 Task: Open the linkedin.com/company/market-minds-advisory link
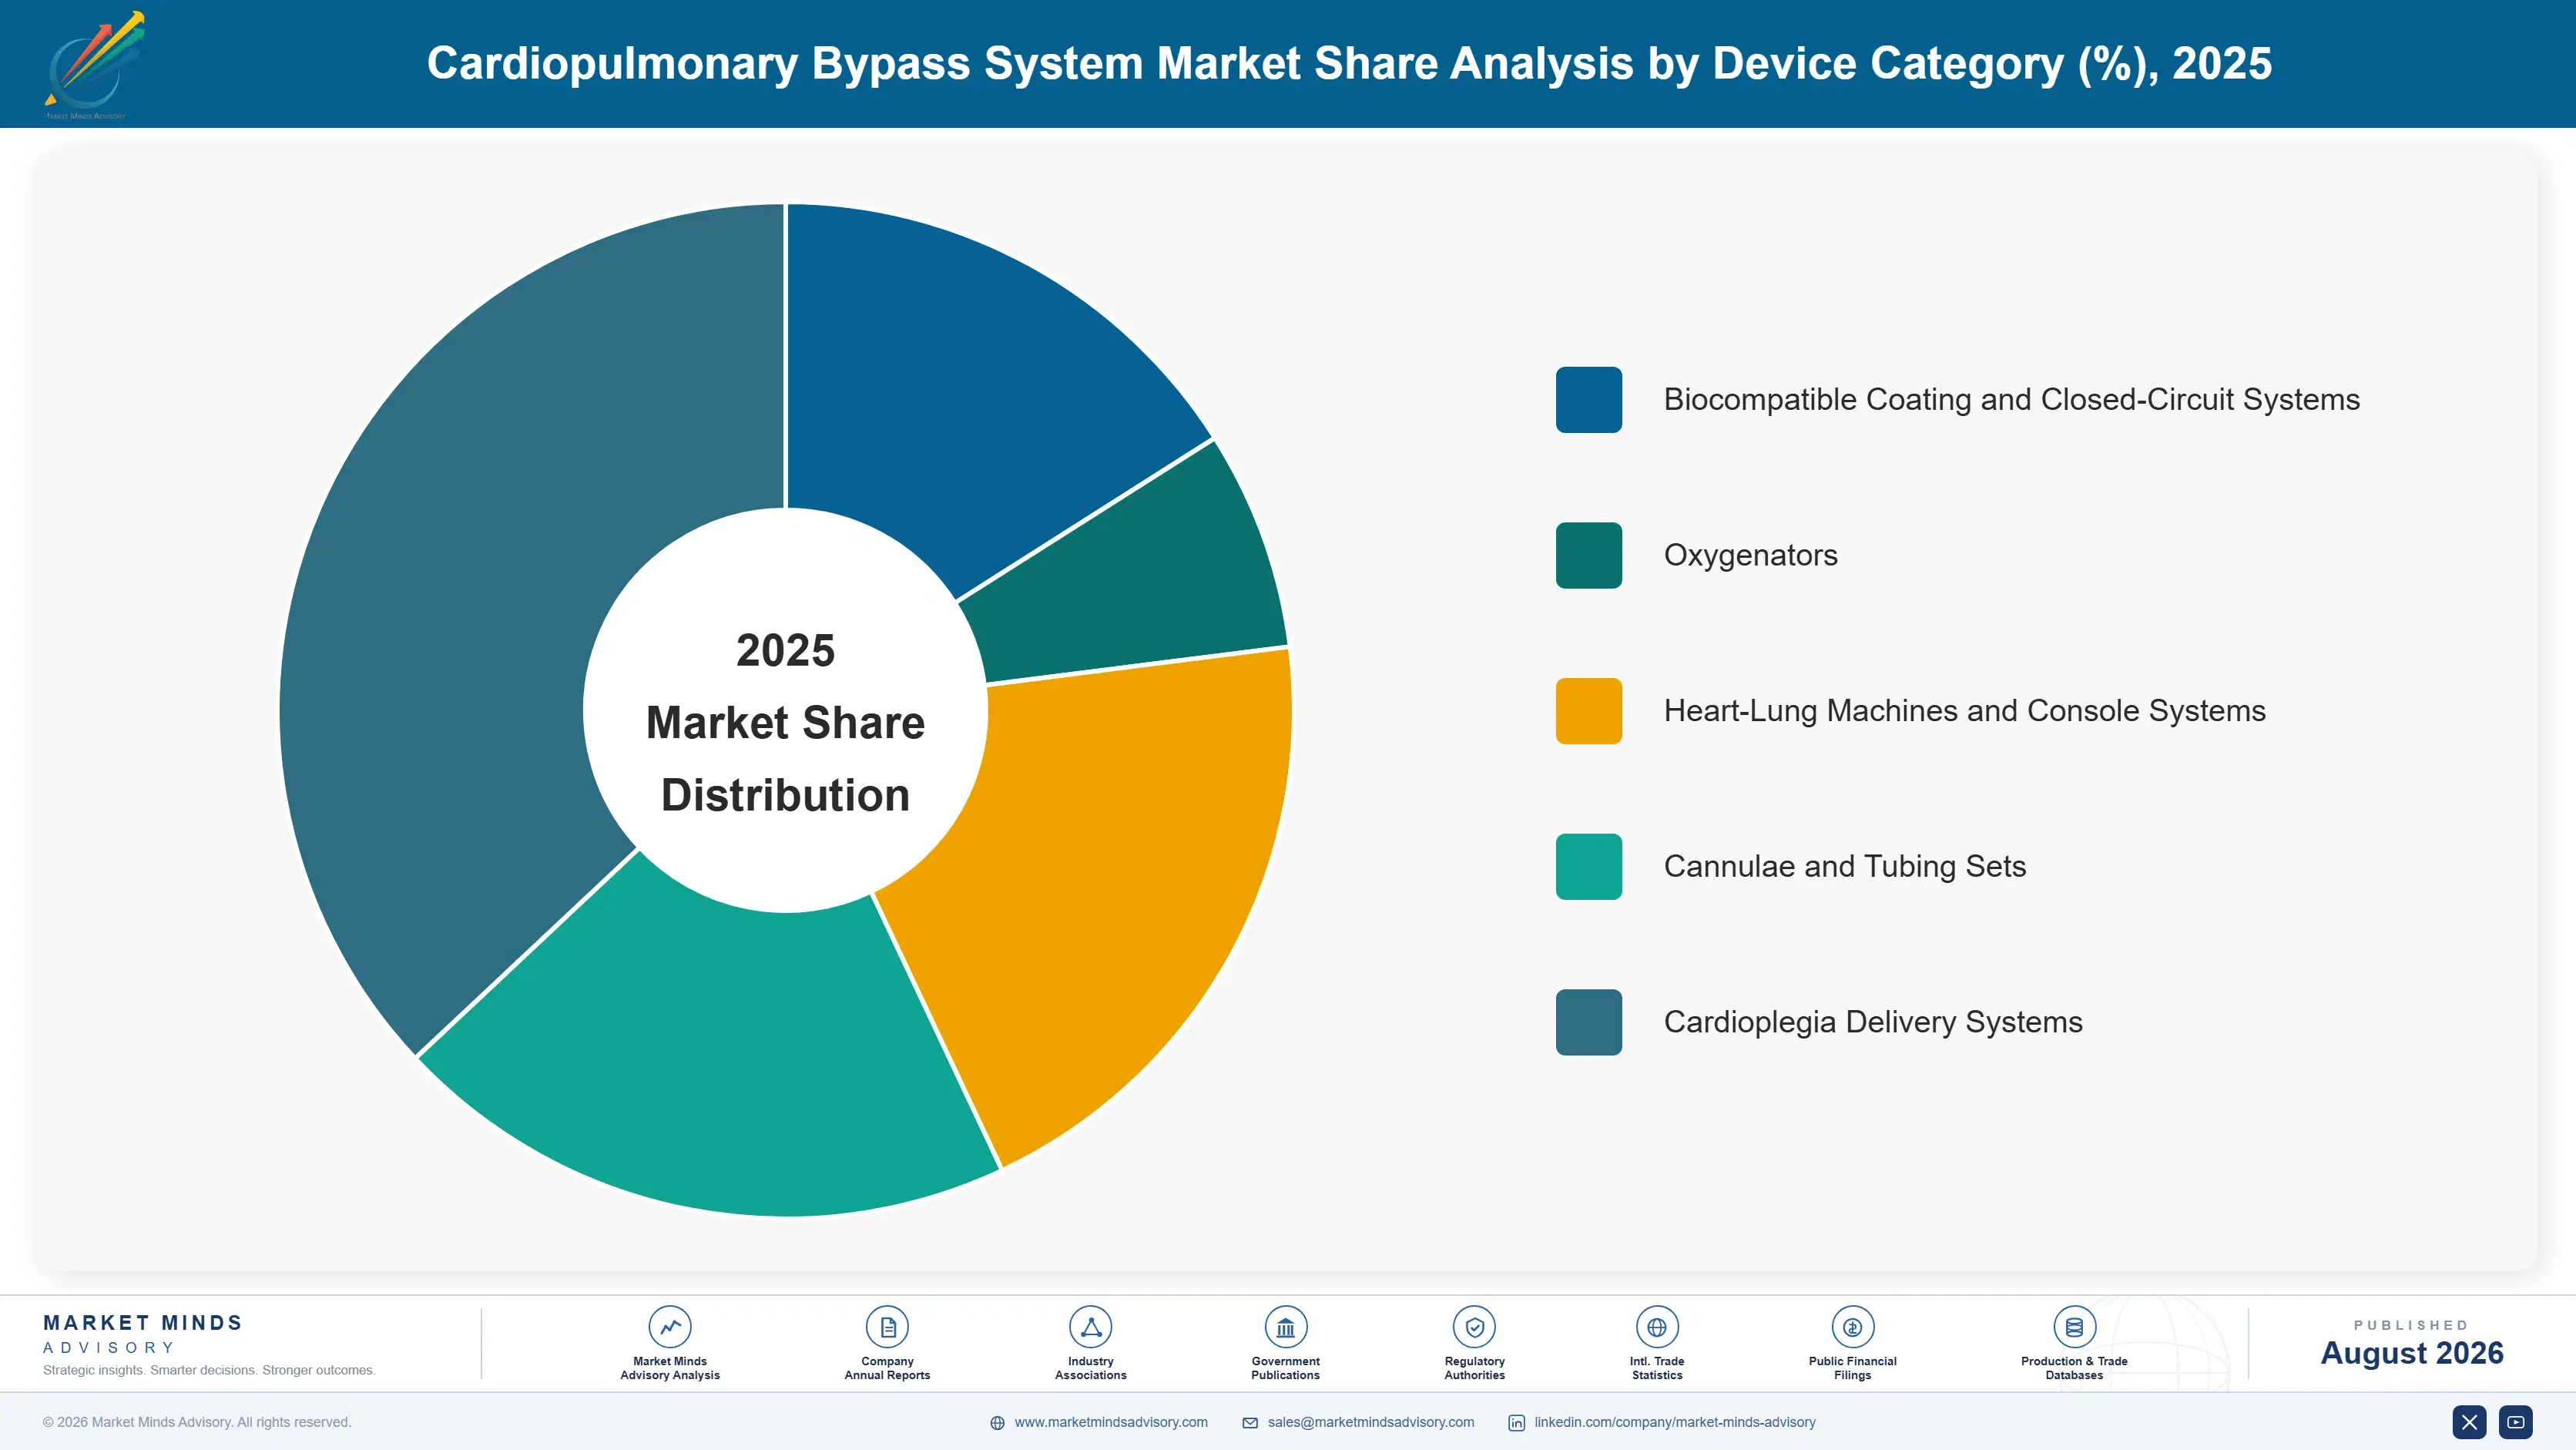(1674, 1422)
